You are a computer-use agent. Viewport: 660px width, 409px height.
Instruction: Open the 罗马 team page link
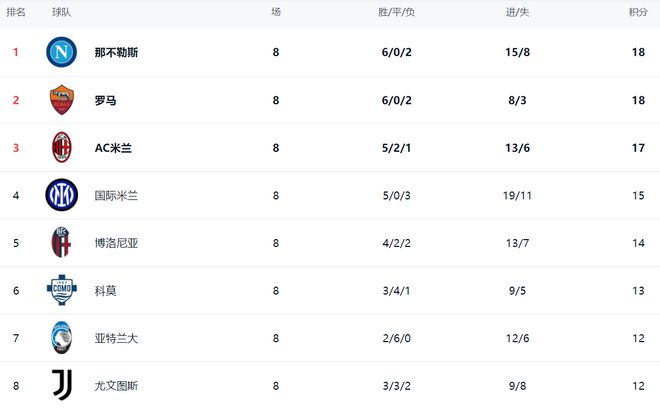coord(105,100)
